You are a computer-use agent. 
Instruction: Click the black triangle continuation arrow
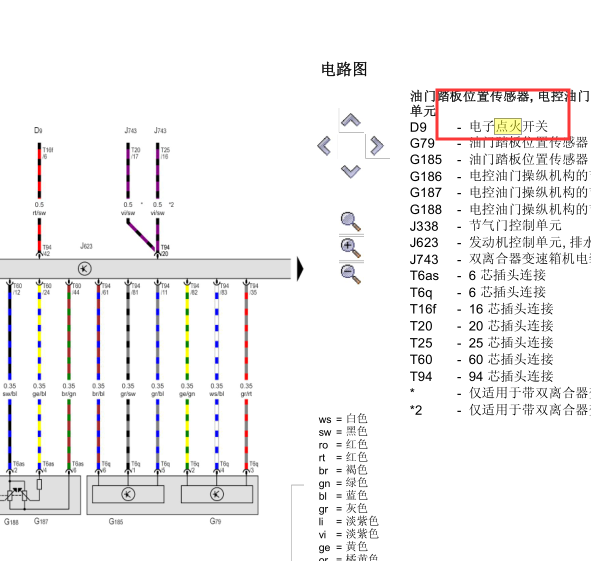[300, 269]
